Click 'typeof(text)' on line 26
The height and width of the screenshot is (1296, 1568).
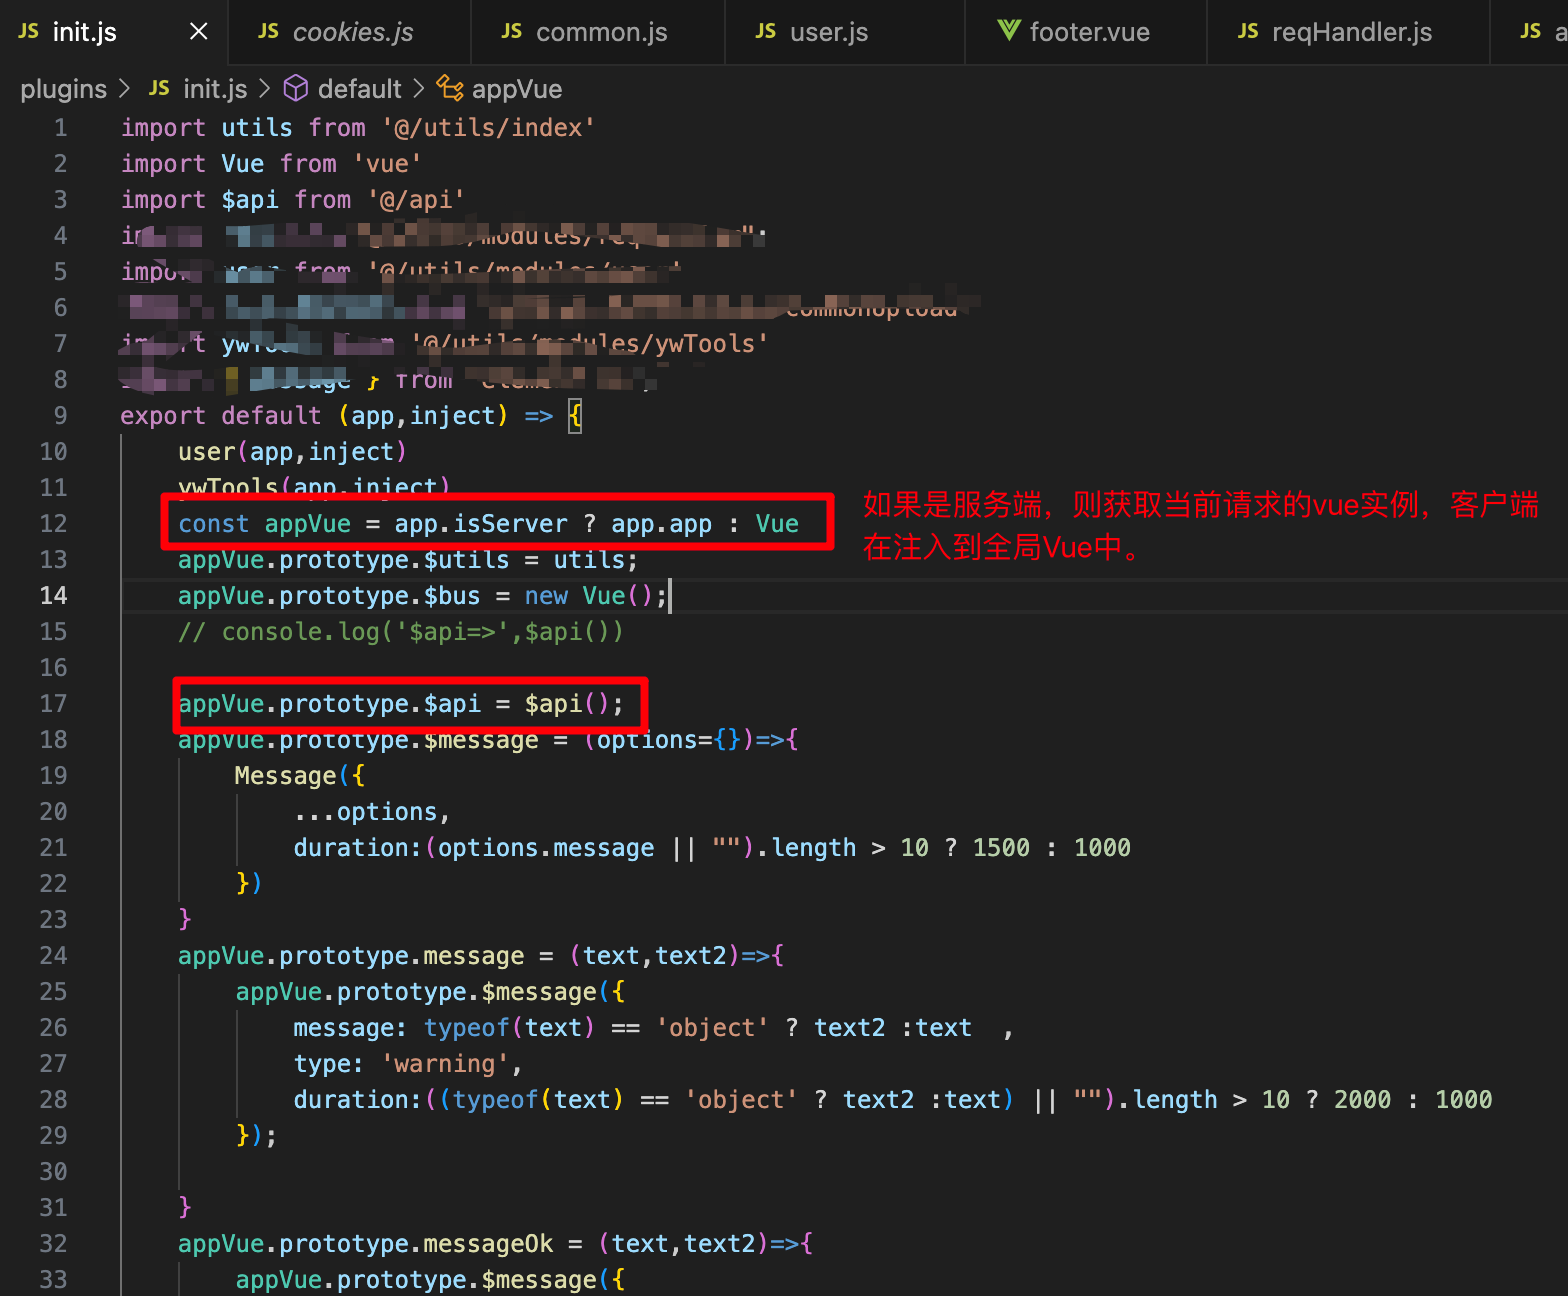click(509, 1028)
